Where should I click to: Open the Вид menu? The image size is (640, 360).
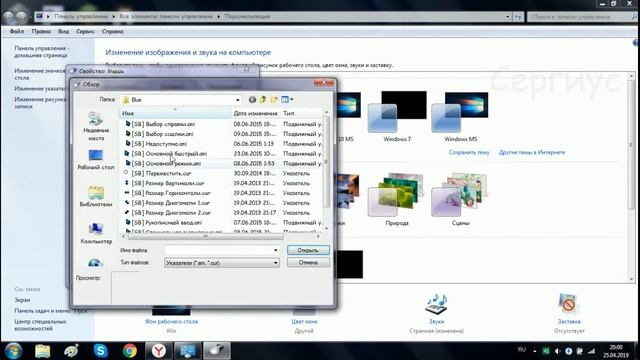[63, 31]
